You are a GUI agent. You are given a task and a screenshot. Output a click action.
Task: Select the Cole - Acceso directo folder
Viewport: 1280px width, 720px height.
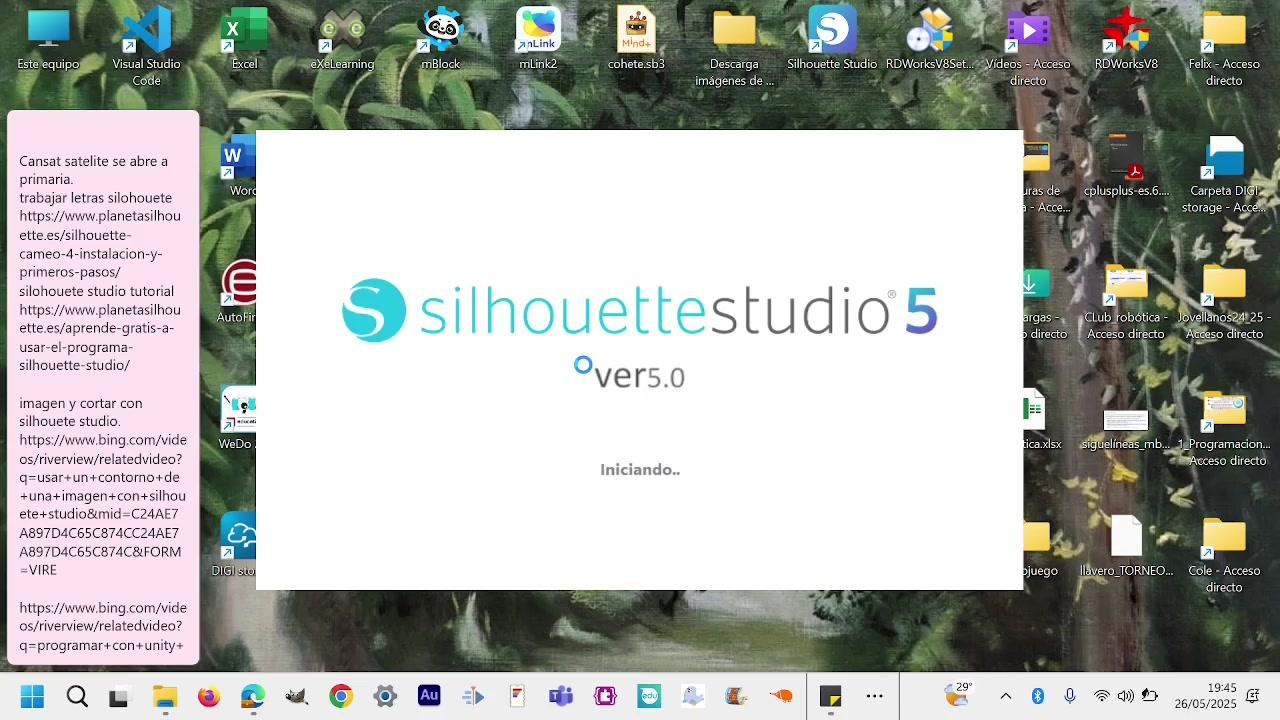click(x=1224, y=555)
